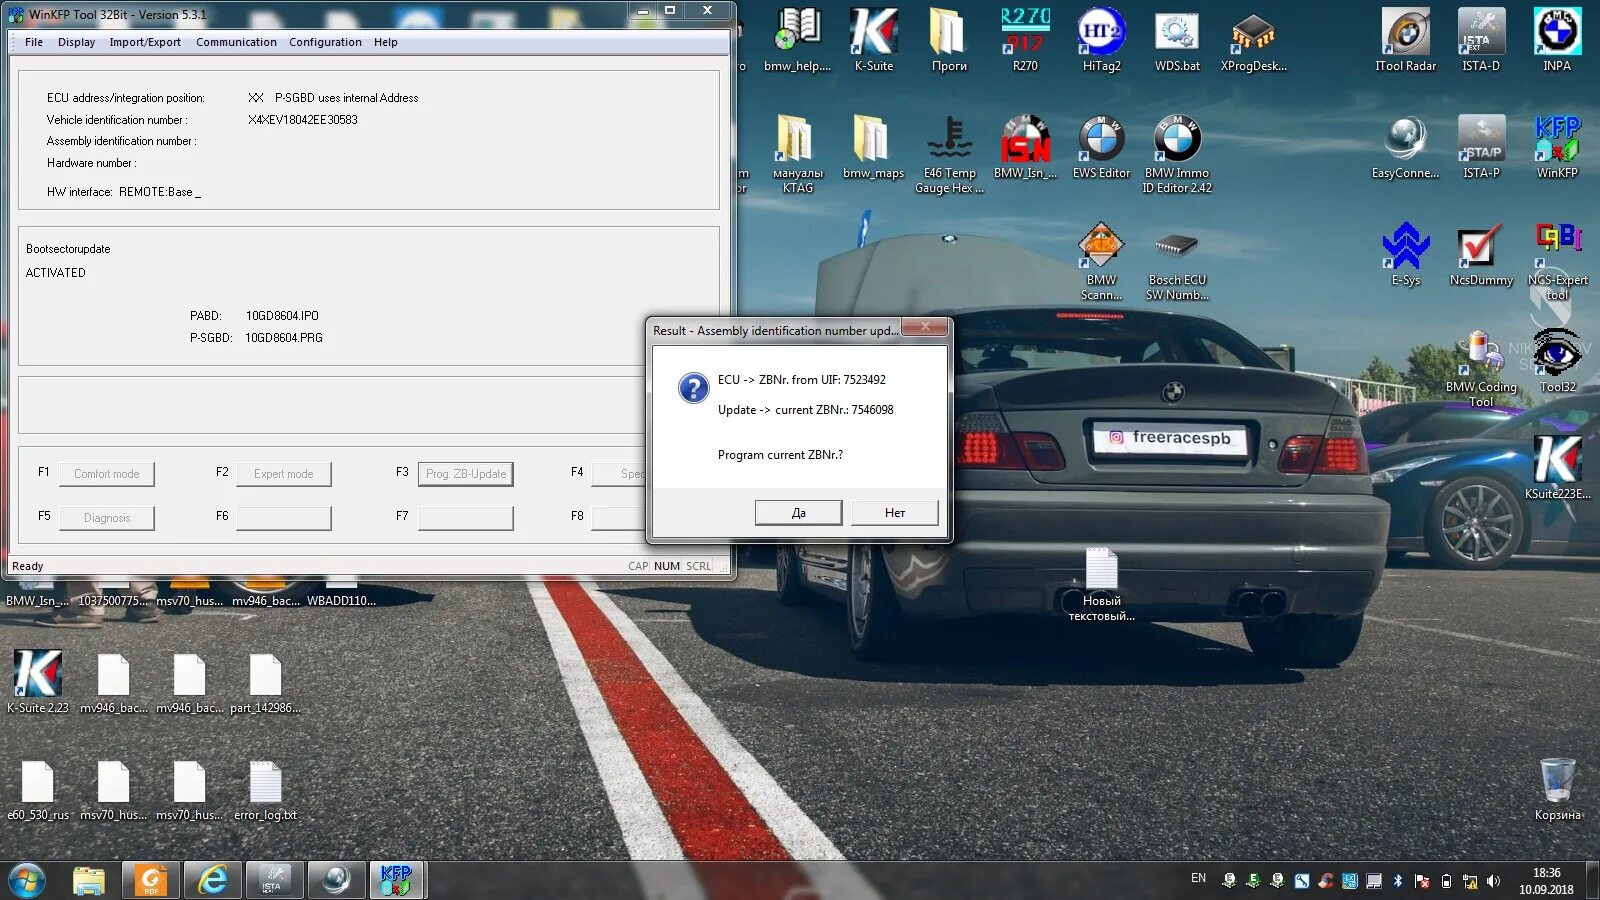1600x900 pixels.
Task: Click the Diagnosis F5 button
Action: tap(106, 518)
